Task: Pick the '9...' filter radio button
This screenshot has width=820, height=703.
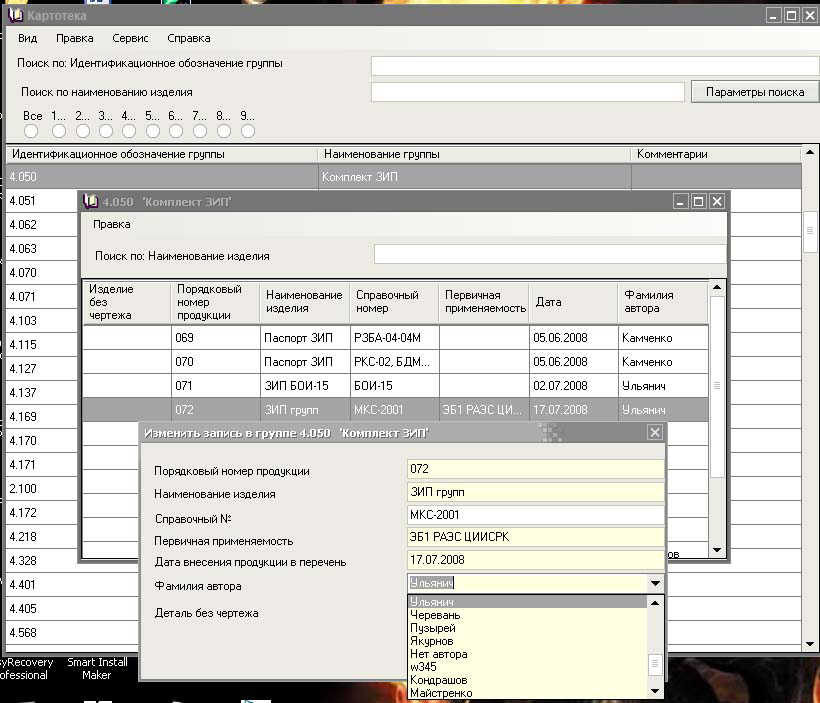Action: (247, 131)
